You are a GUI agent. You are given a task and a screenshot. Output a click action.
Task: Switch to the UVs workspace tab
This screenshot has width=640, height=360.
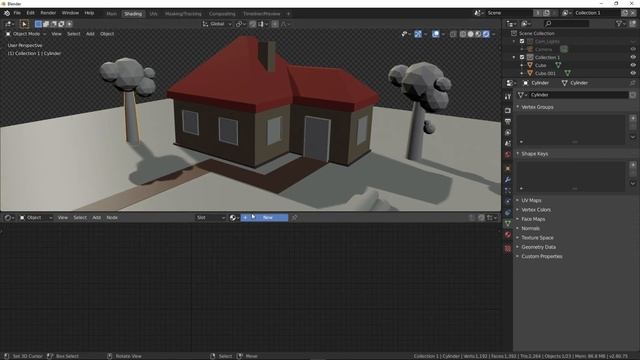pyautogui.click(x=153, y=14)
